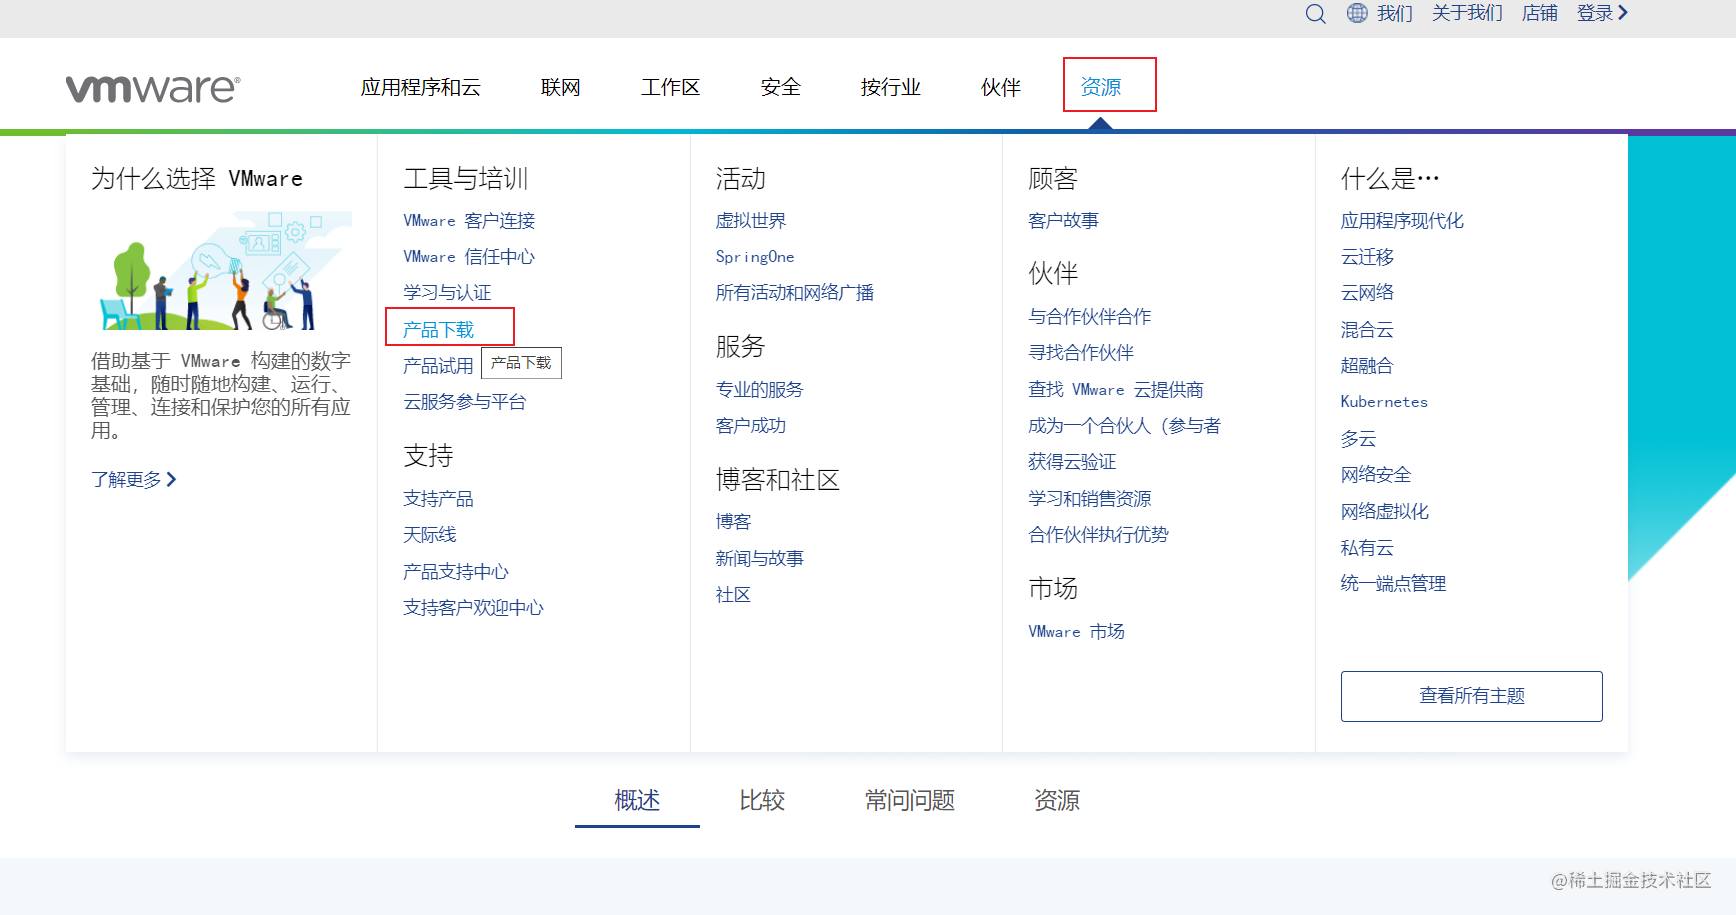
Task: Open the 天际线 link
Action: pos(430,535)
